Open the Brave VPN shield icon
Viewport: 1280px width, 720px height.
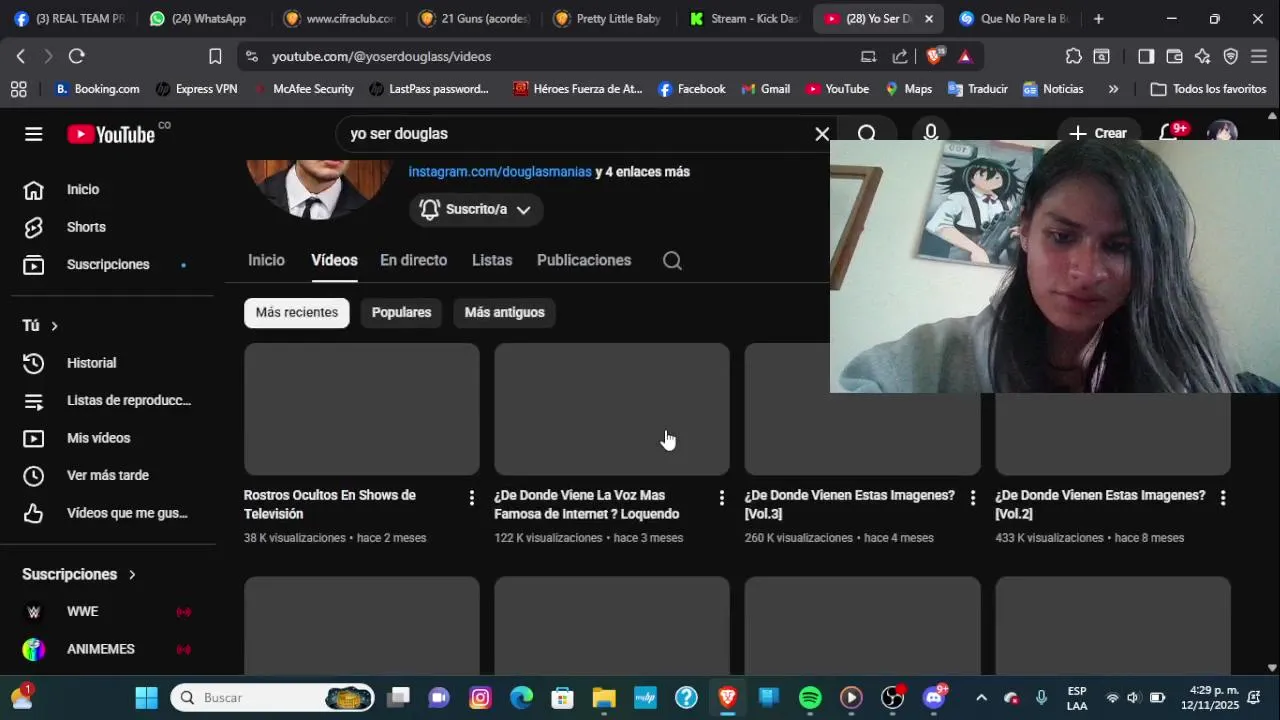1231,56
